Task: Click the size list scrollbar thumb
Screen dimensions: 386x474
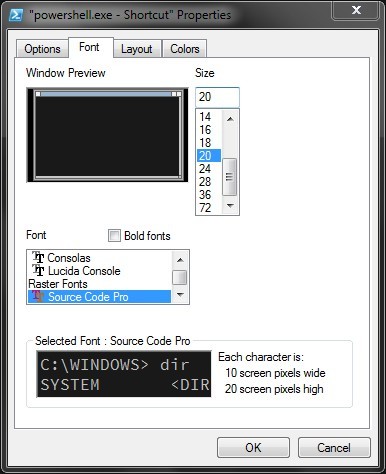Action: [229, 177]
